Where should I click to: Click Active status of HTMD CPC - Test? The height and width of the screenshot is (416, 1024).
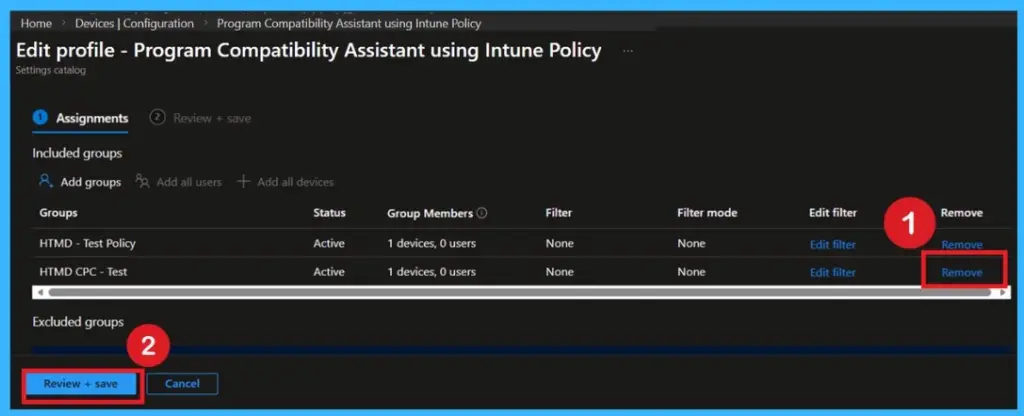328,272
